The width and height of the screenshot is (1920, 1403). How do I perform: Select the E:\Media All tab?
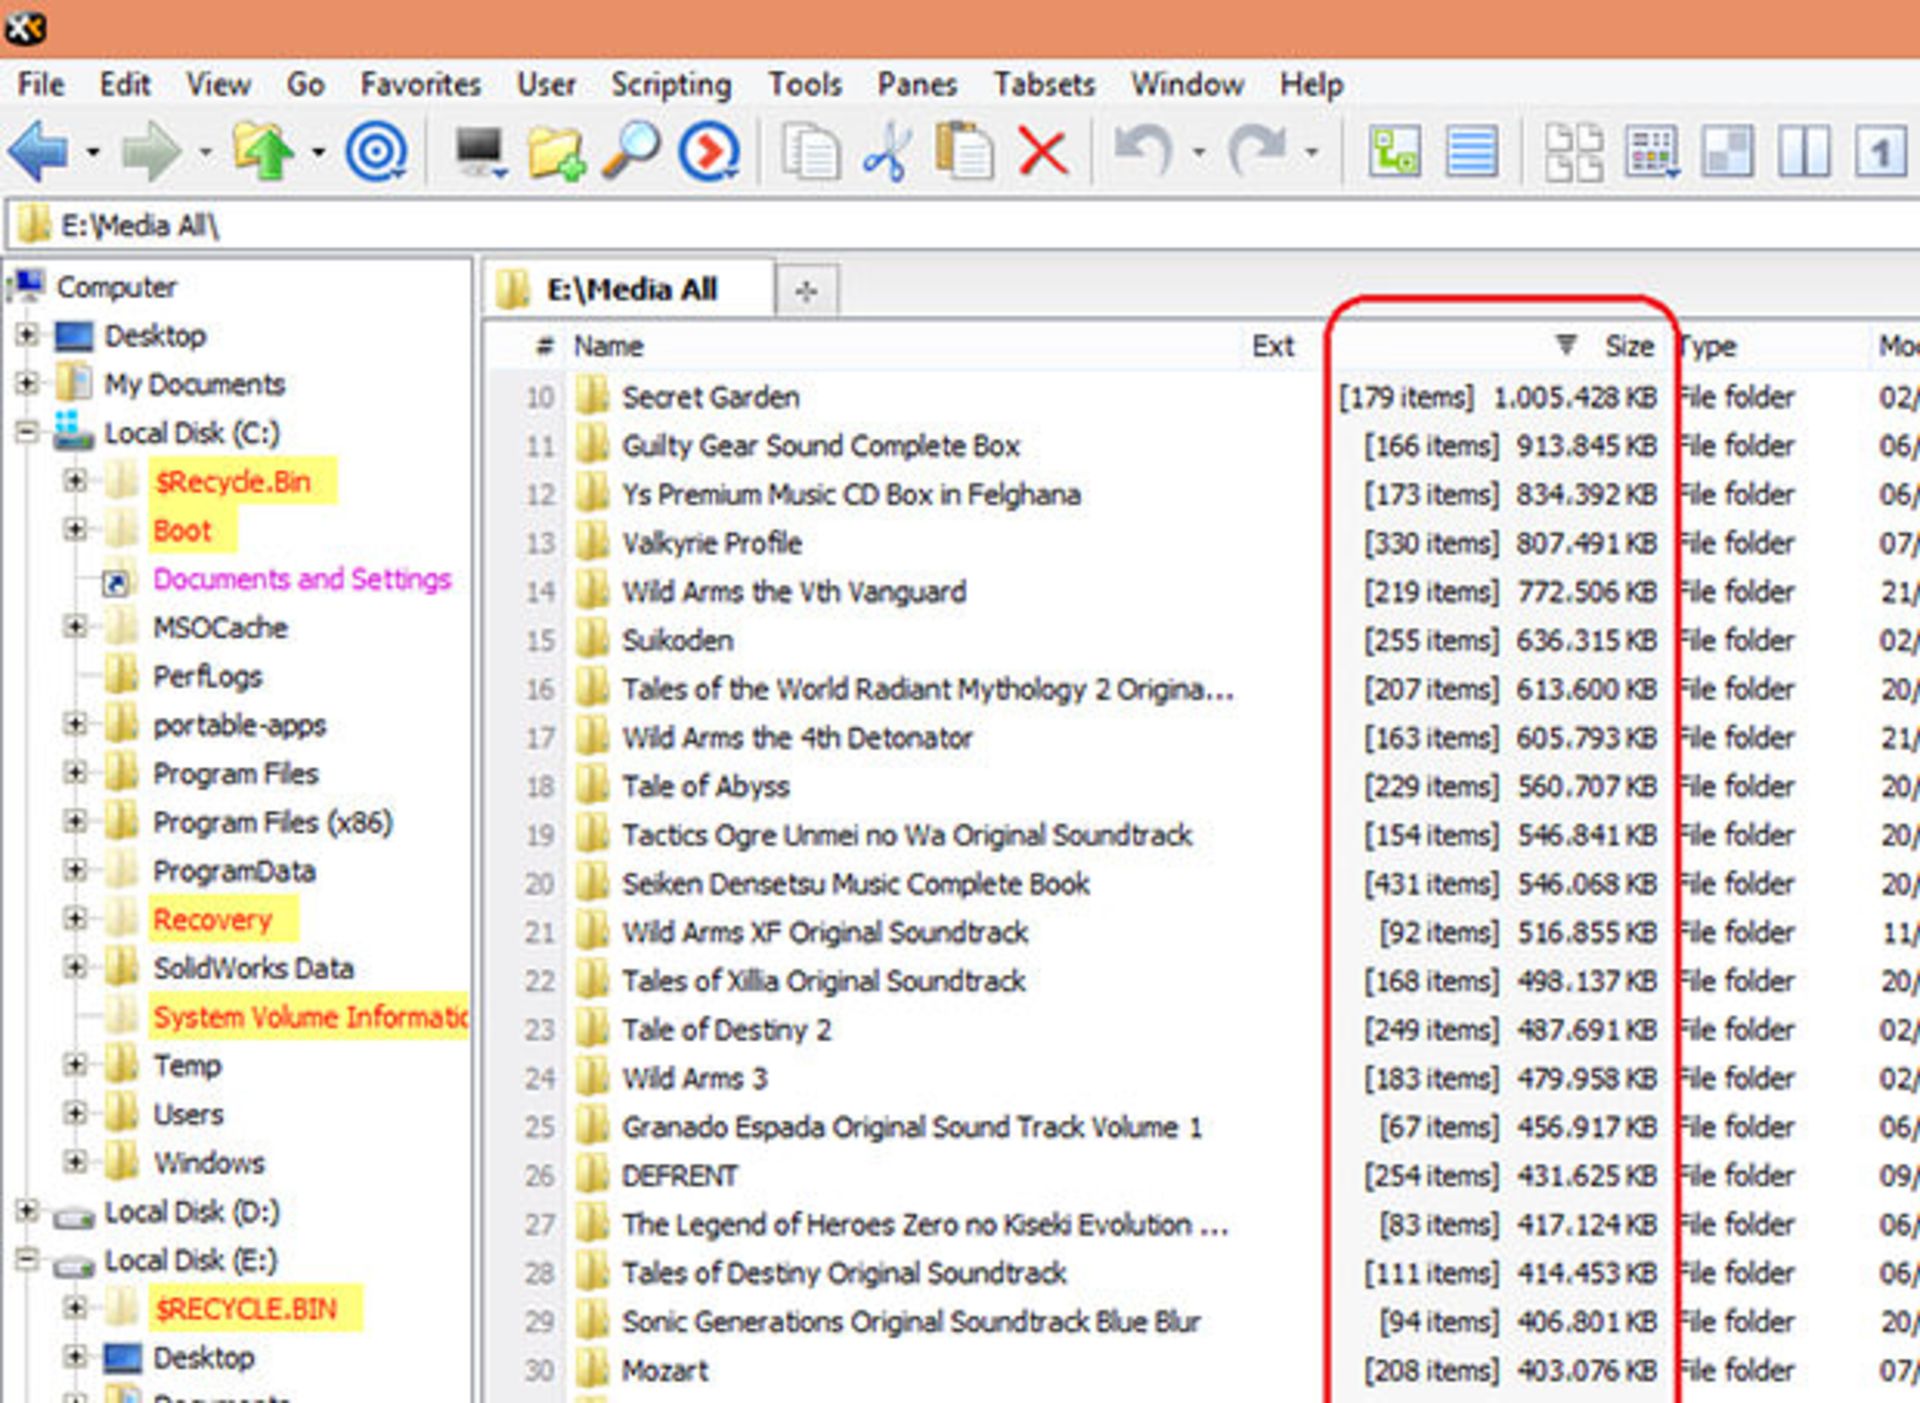pos(630,290)
